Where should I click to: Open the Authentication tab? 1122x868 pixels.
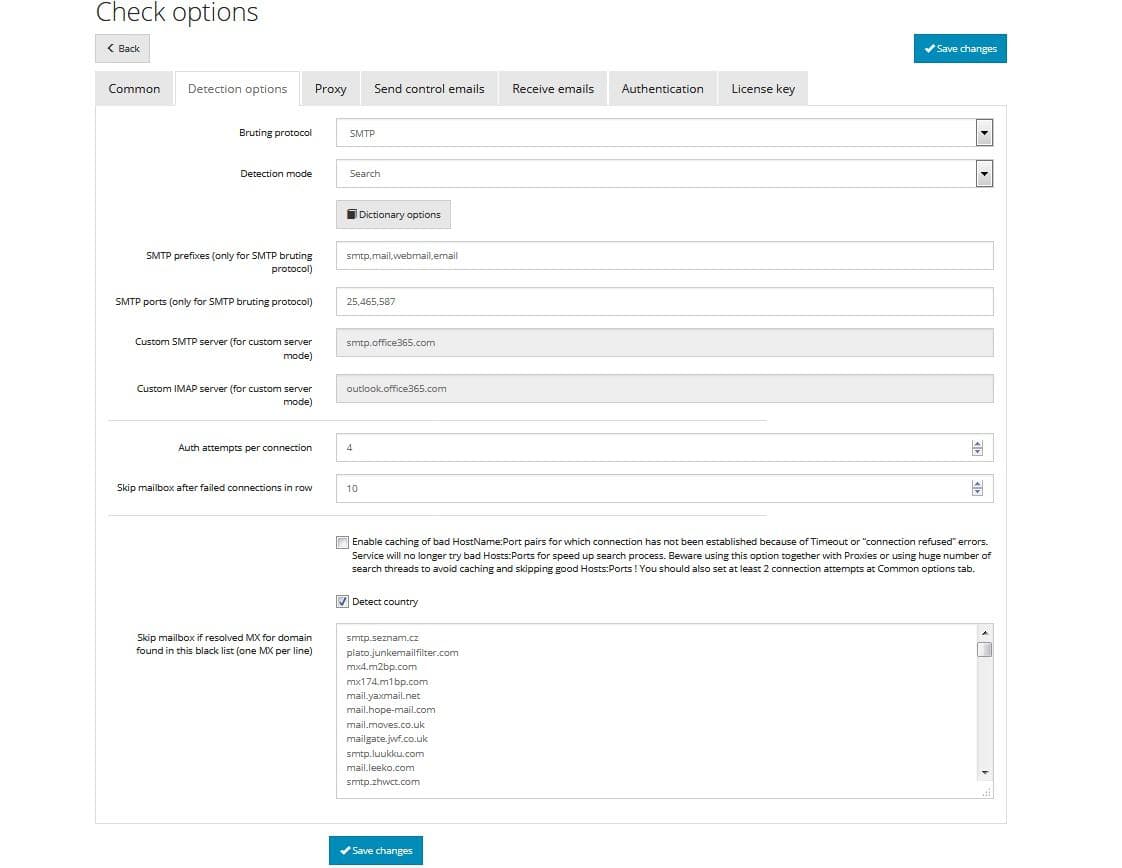click(662, 88)
